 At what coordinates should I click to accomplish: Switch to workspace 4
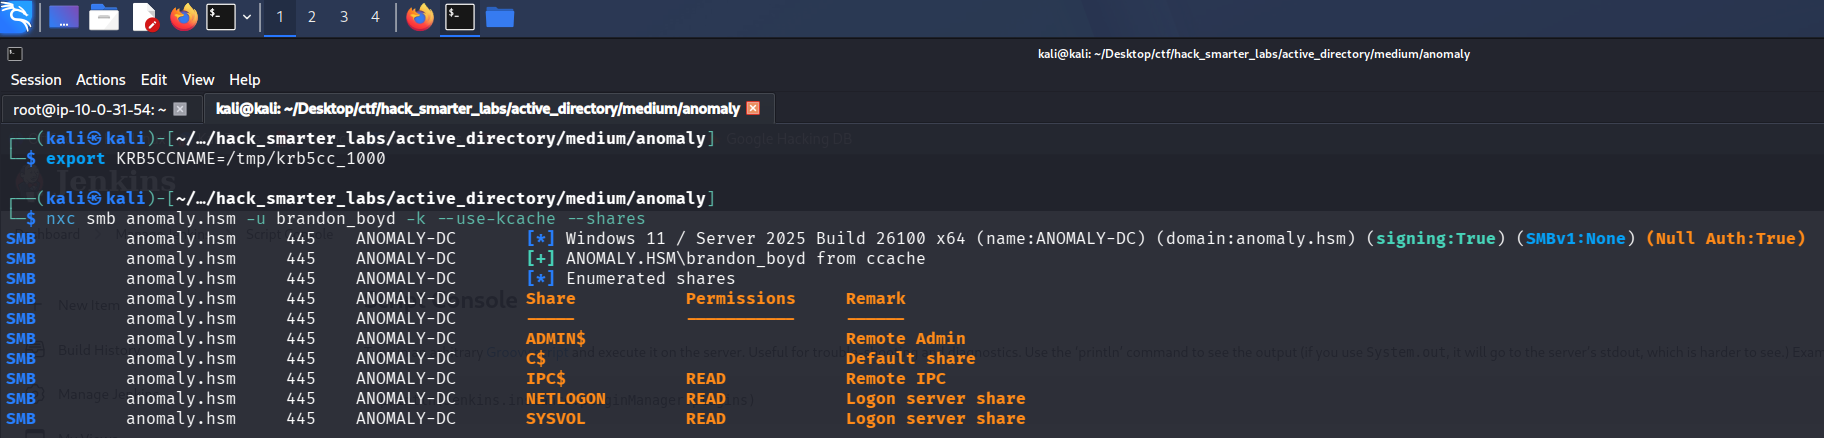pos(375,17)
